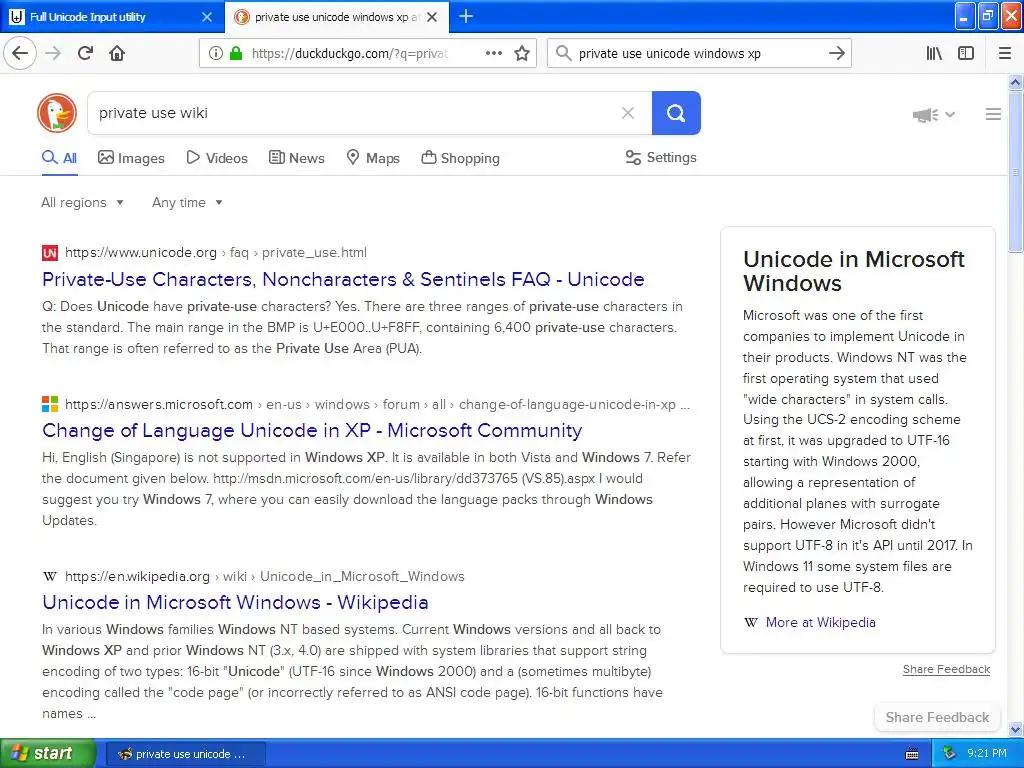The height and width of the screenshot is (768, 1024).
Task: Expand the All regions filter
Action: [82, 202]
